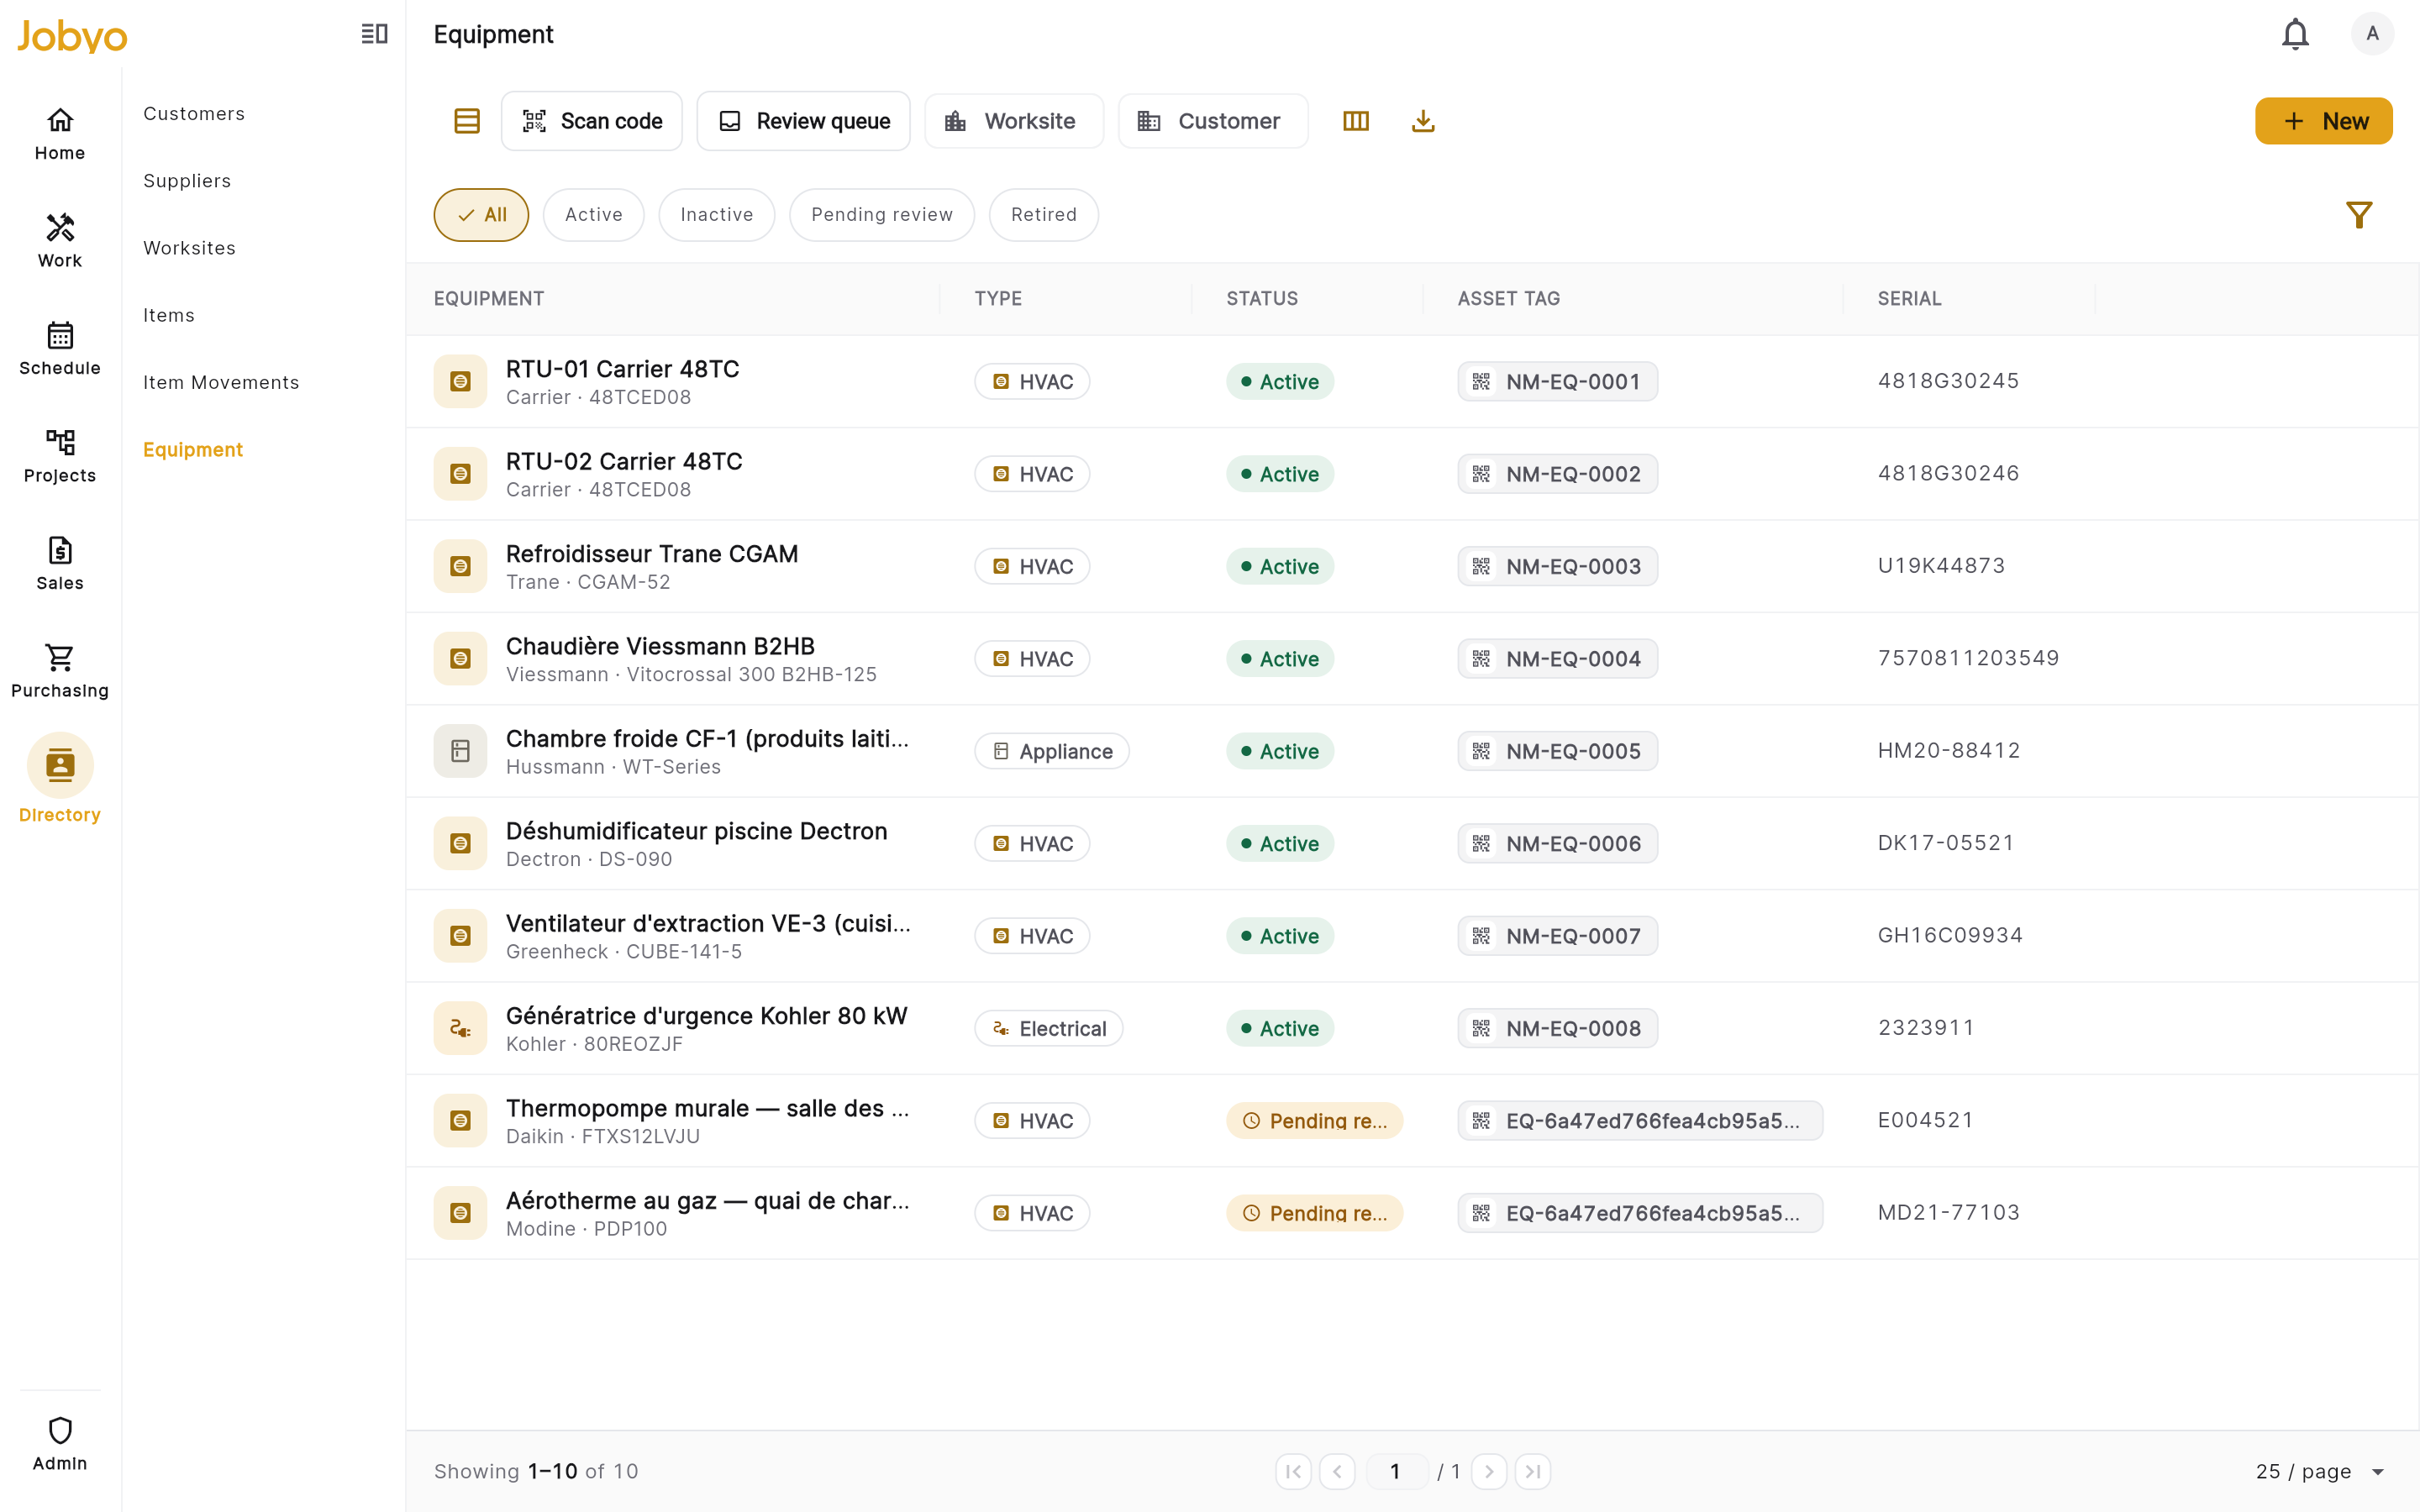Open Item Movements in the menu
Screen dimensions: 2420x1512
221,382
